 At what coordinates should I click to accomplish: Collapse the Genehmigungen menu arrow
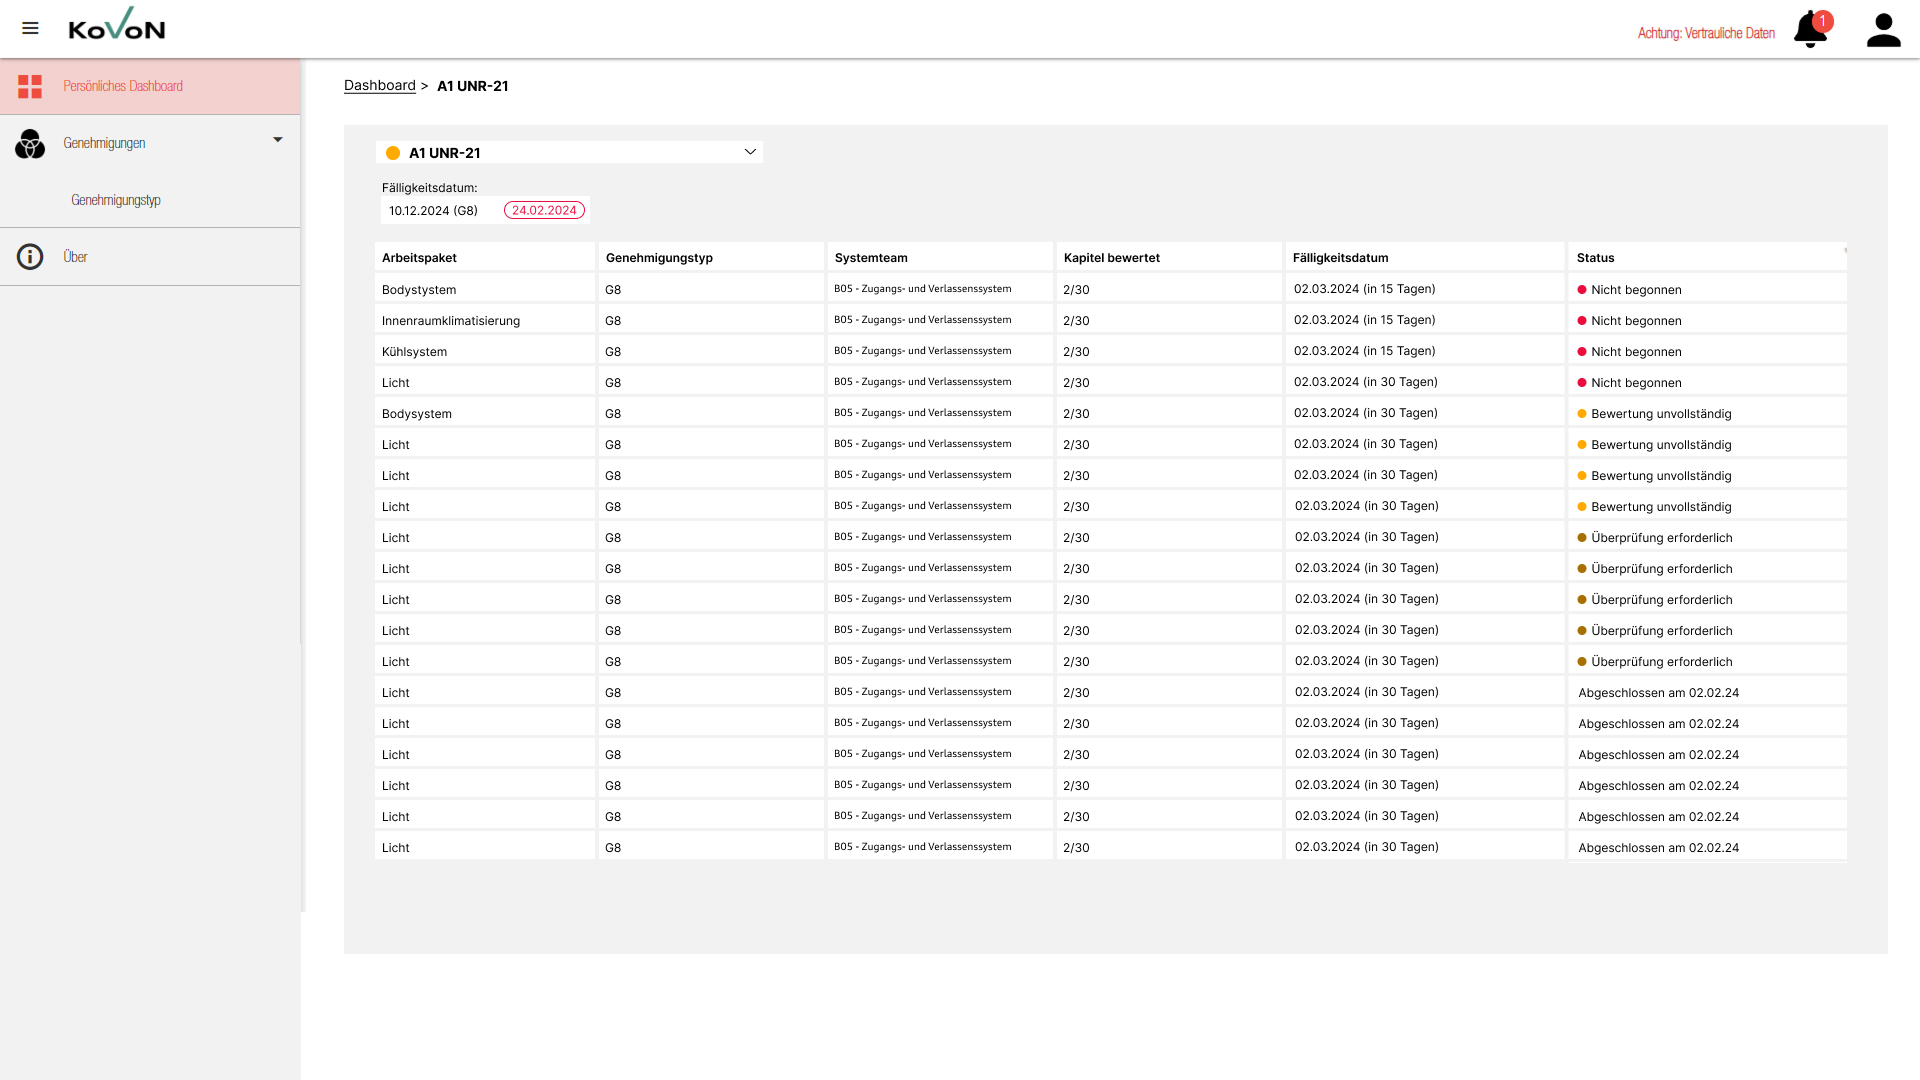[278, 140]
